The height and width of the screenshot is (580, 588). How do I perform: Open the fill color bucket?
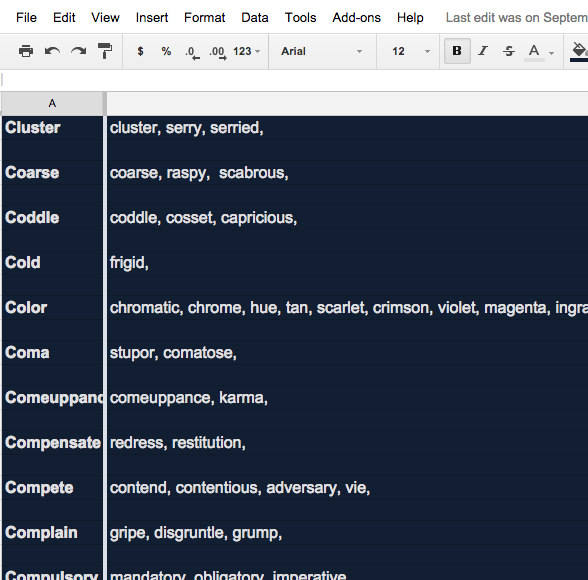pyautogui.click(x=579, y=52)
